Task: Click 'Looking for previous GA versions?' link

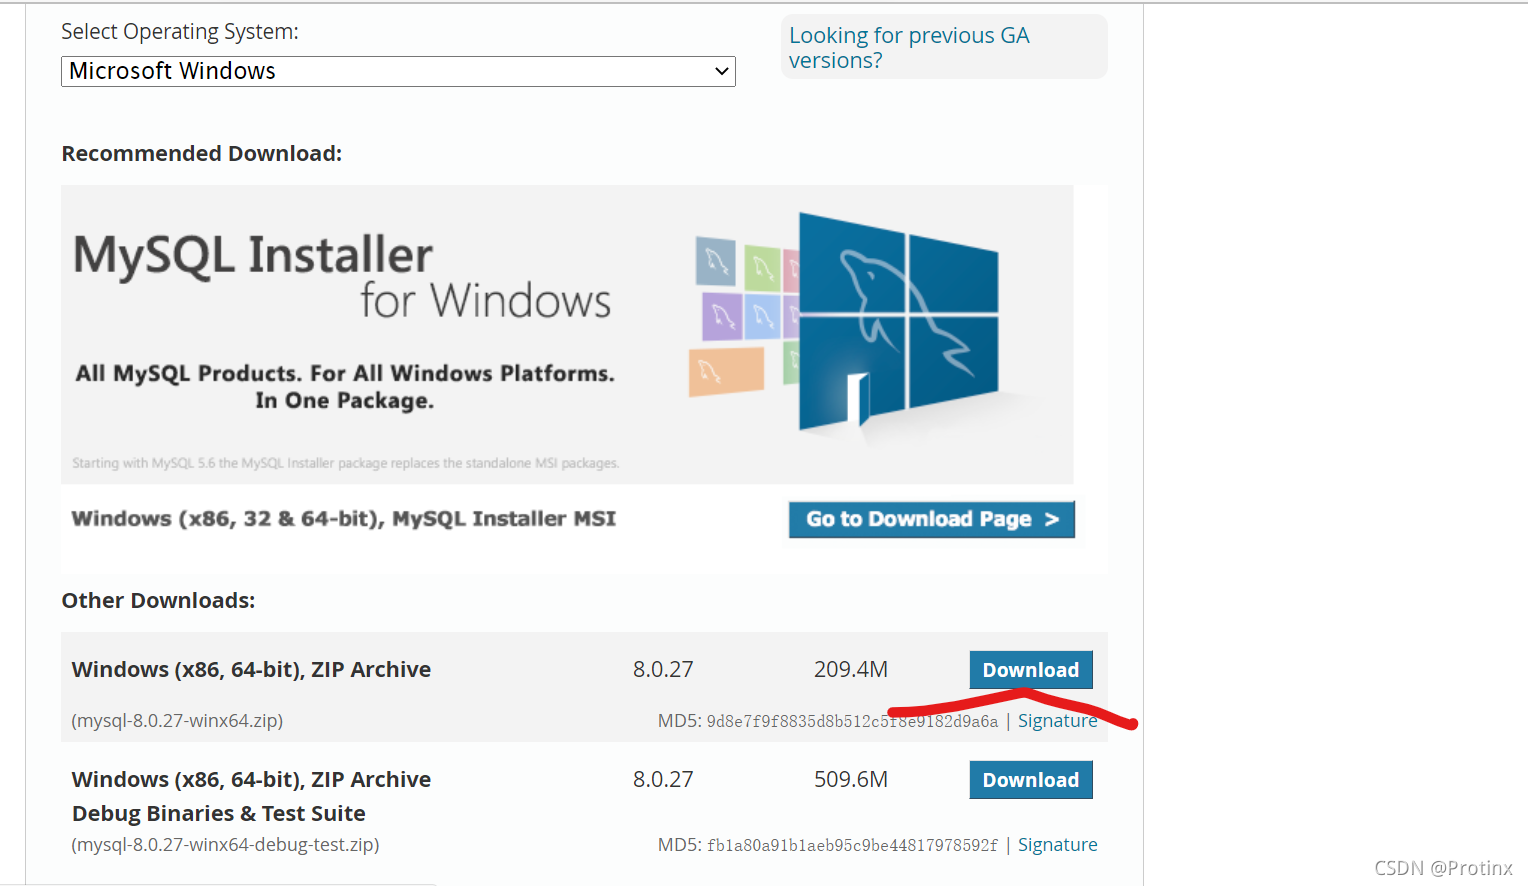Action: pyautogui.click(x=909, y=48)
